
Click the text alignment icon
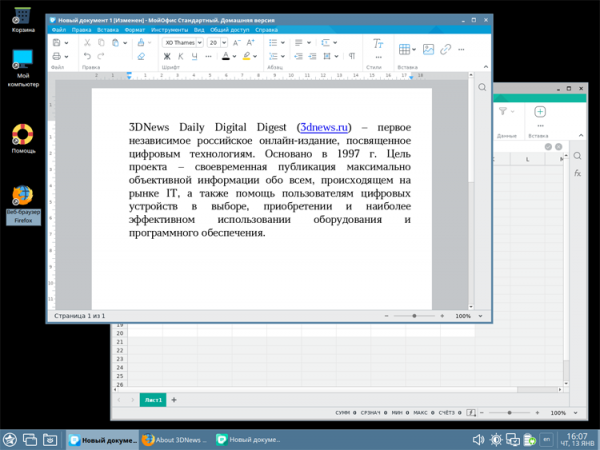299,42
